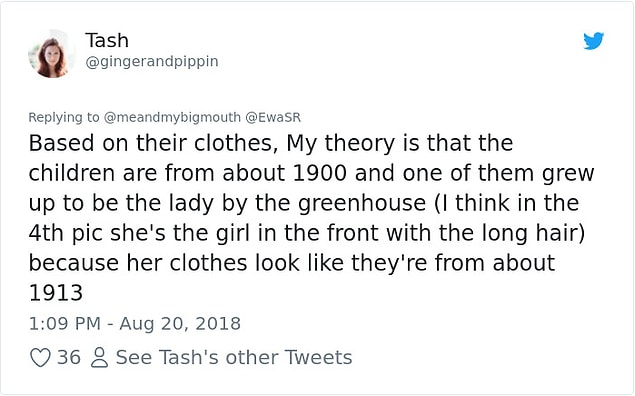The width and height of the screenshot is (635, 396).
Task: Click the Replying to label
Action: point(64,117)
